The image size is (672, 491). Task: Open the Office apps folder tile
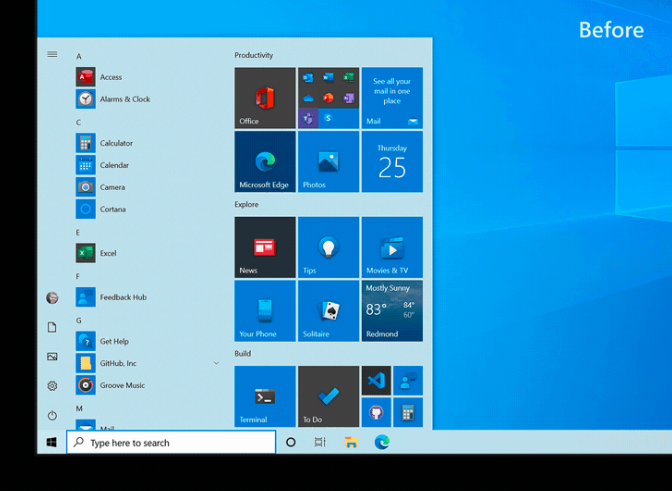tap(328, 98)
